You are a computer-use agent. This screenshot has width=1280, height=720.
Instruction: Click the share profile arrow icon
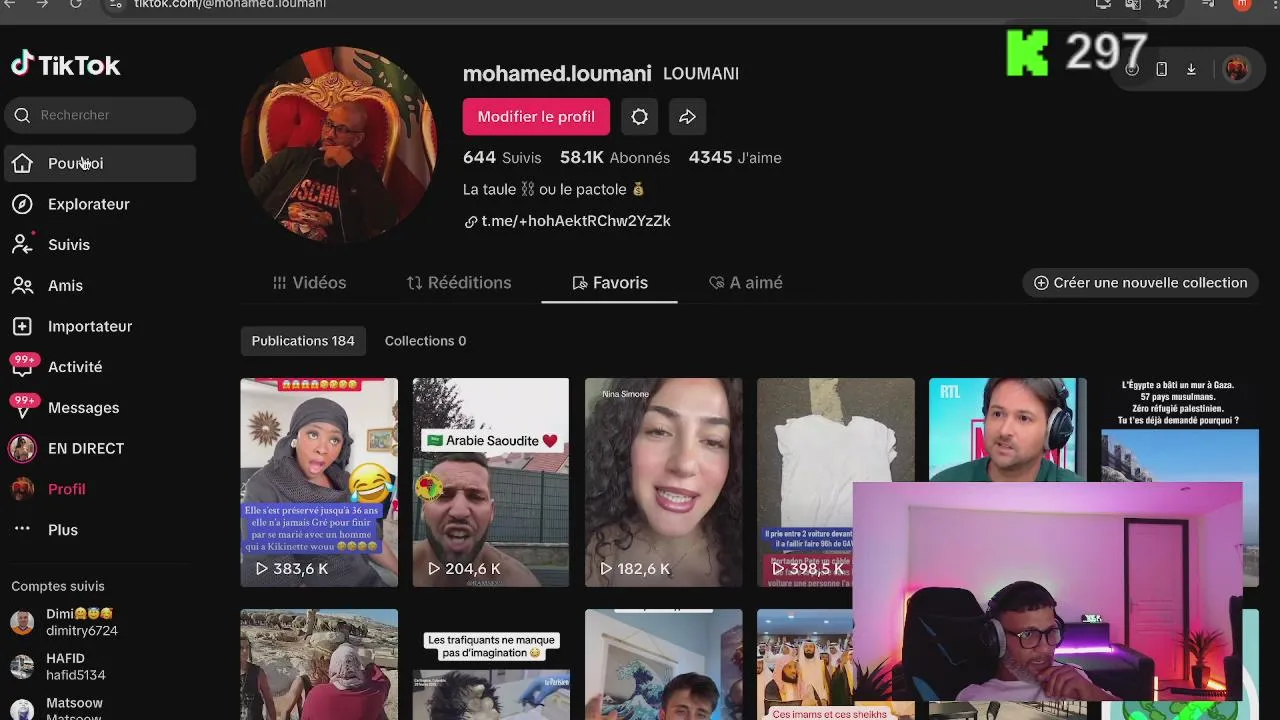[687, 117]
